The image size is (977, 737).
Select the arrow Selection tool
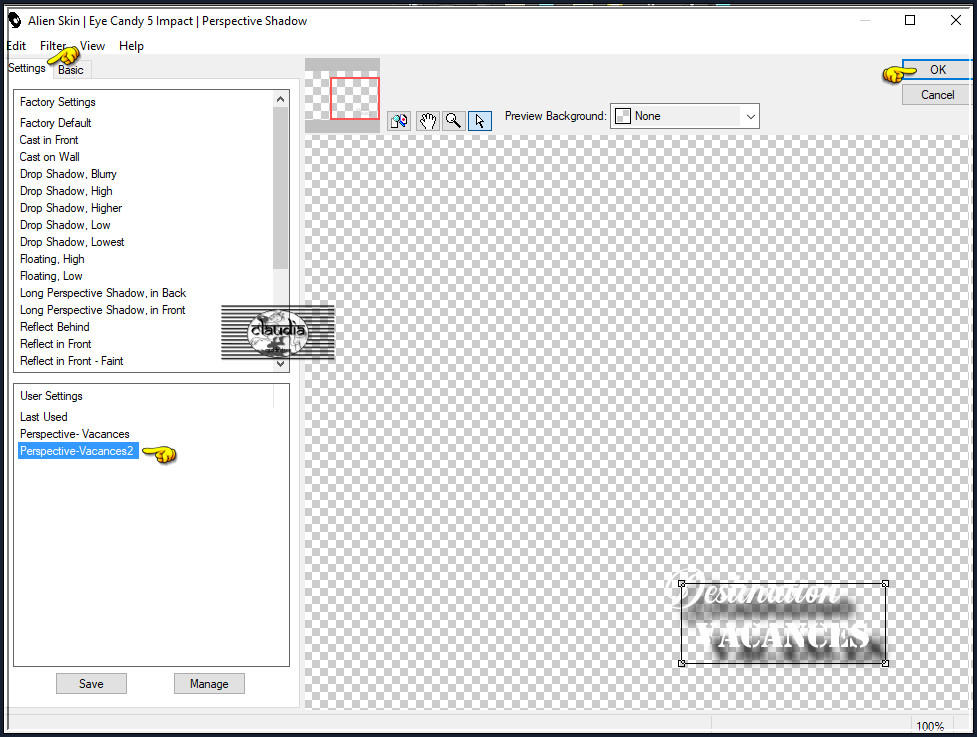pyautogui.click(x=479, y=120)
